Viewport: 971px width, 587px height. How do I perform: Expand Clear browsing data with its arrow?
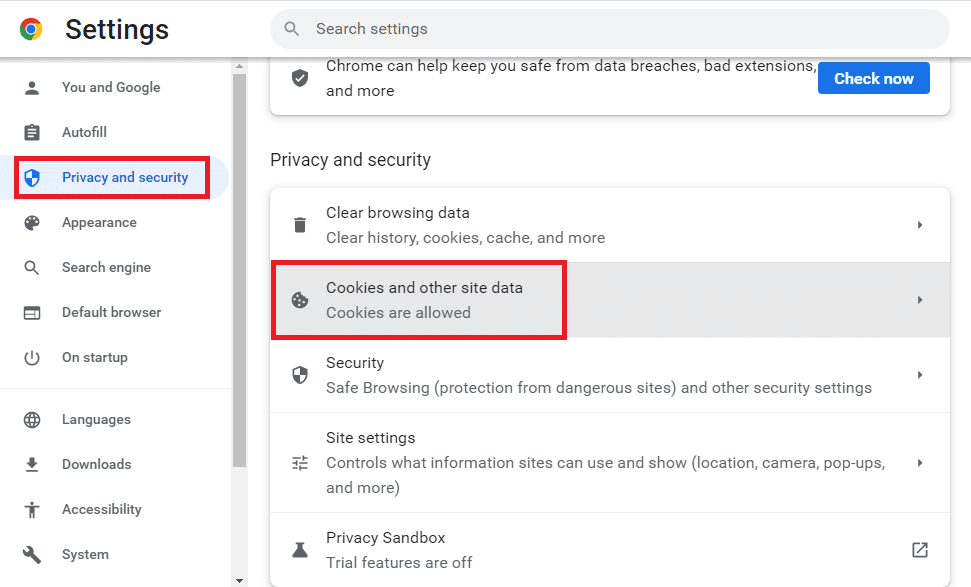920,225
